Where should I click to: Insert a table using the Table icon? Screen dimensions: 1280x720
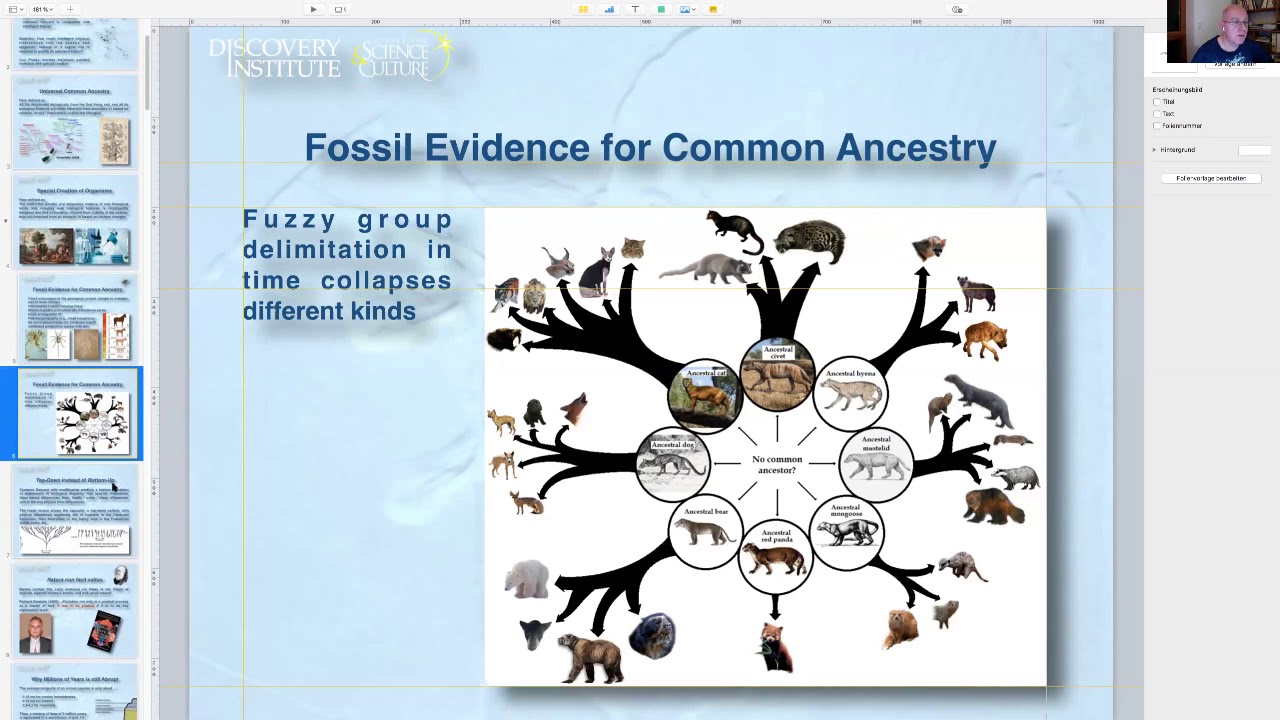pos(583,9)
